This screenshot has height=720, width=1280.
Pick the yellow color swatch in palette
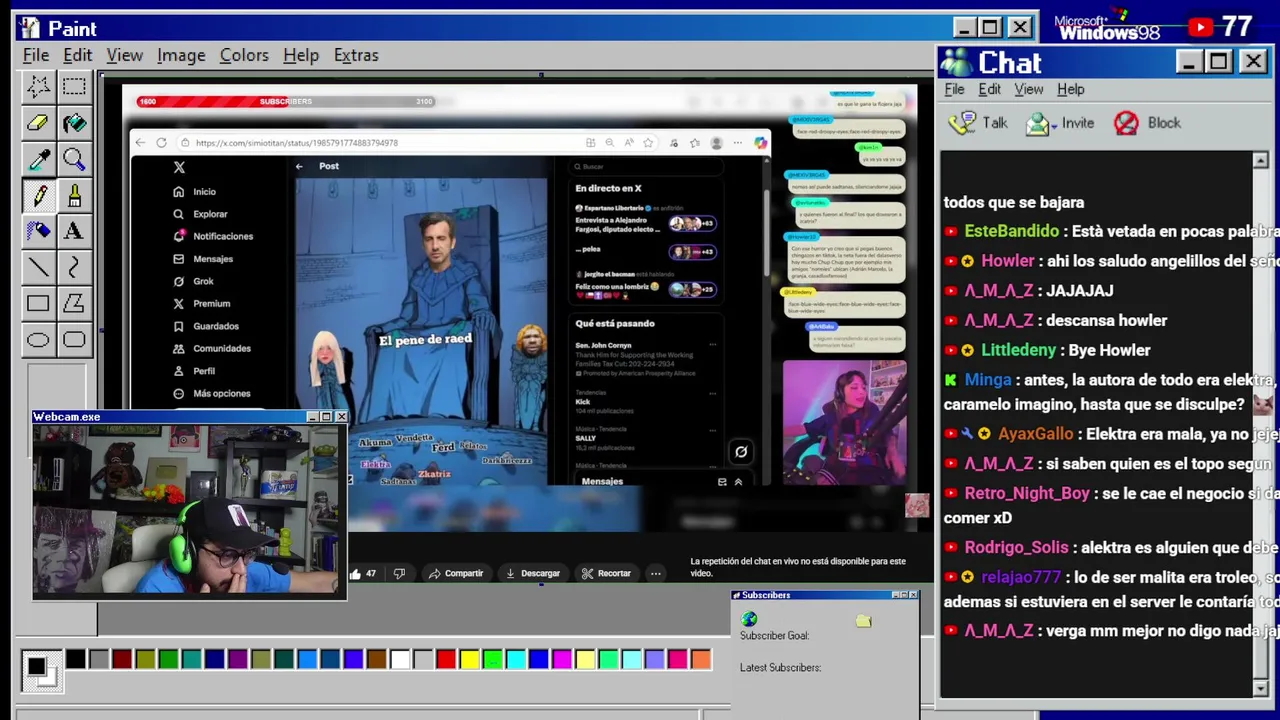469,659
